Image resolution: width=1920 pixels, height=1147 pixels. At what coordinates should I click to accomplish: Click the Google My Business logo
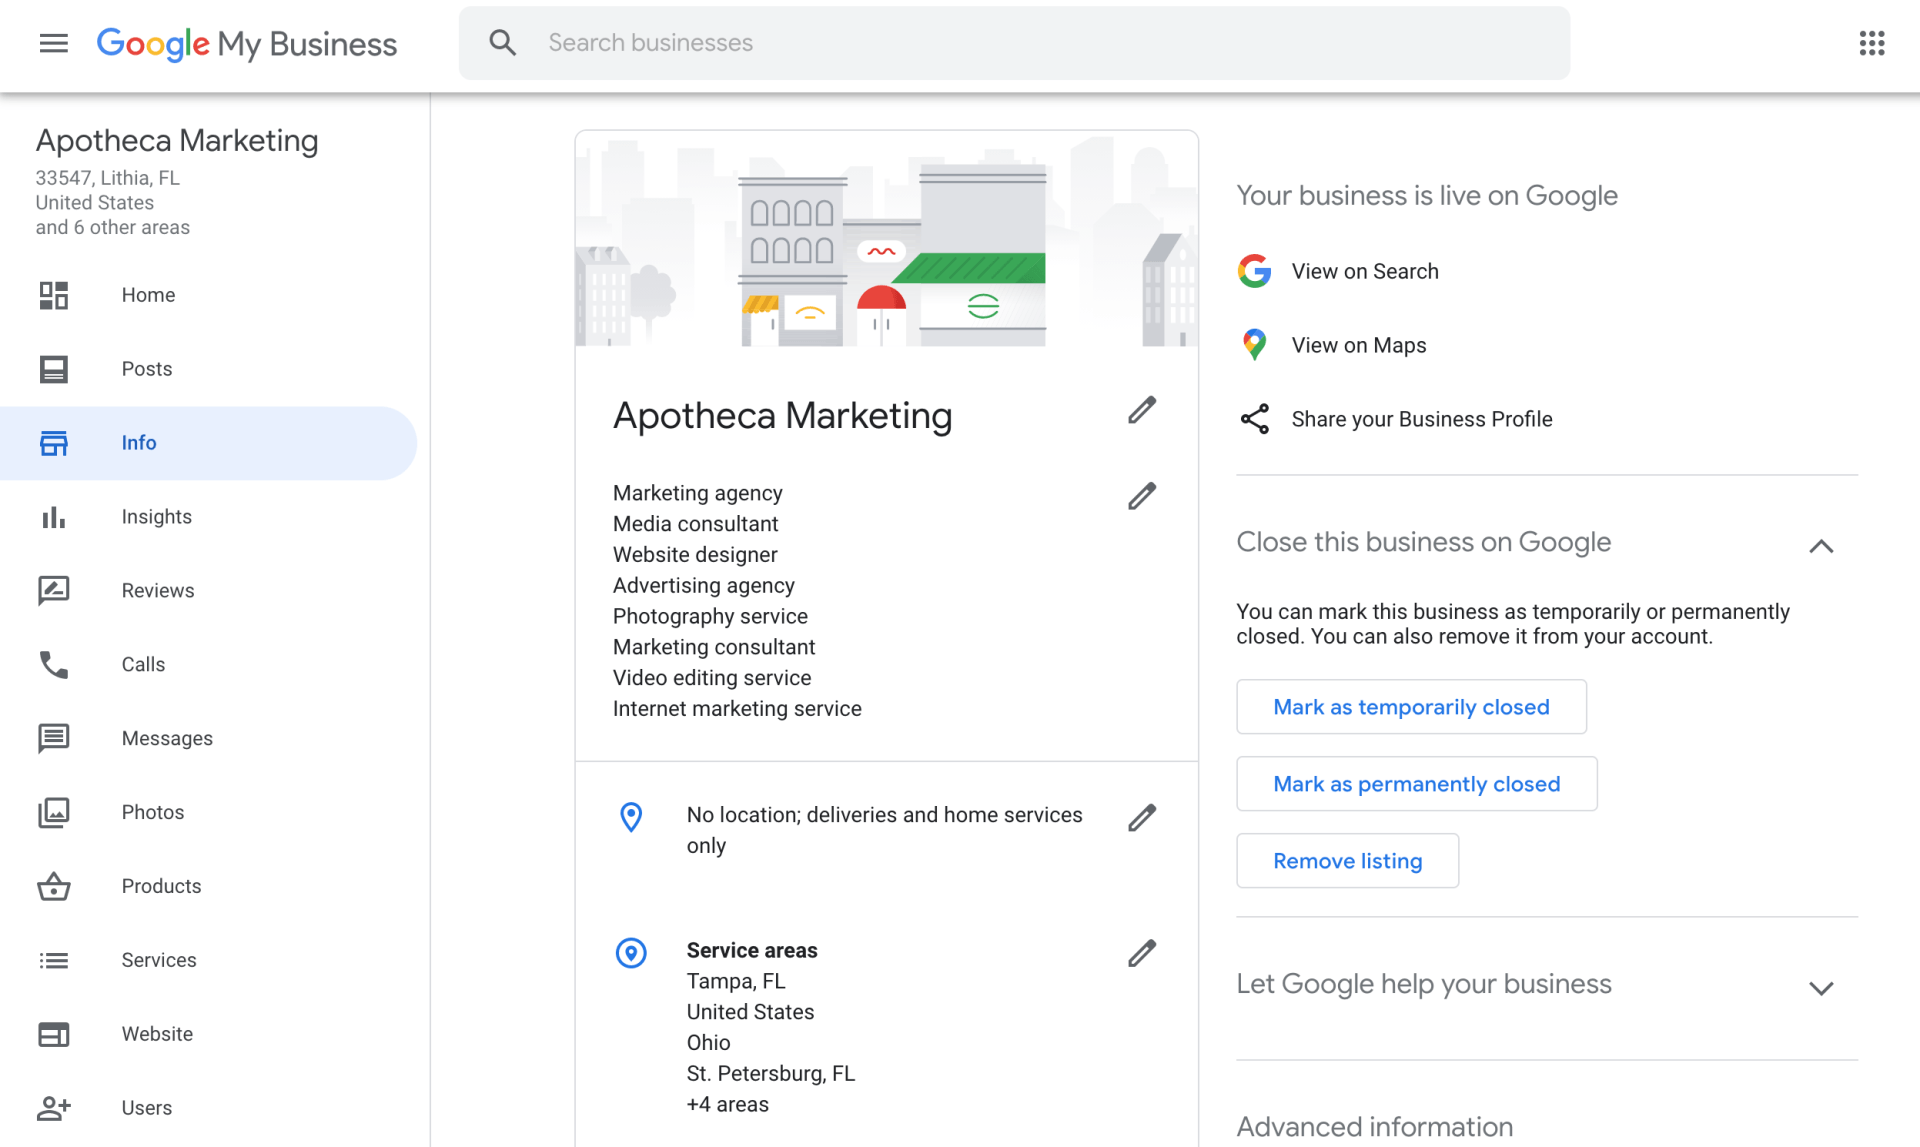pyautogui.click(x=247, y=43)
